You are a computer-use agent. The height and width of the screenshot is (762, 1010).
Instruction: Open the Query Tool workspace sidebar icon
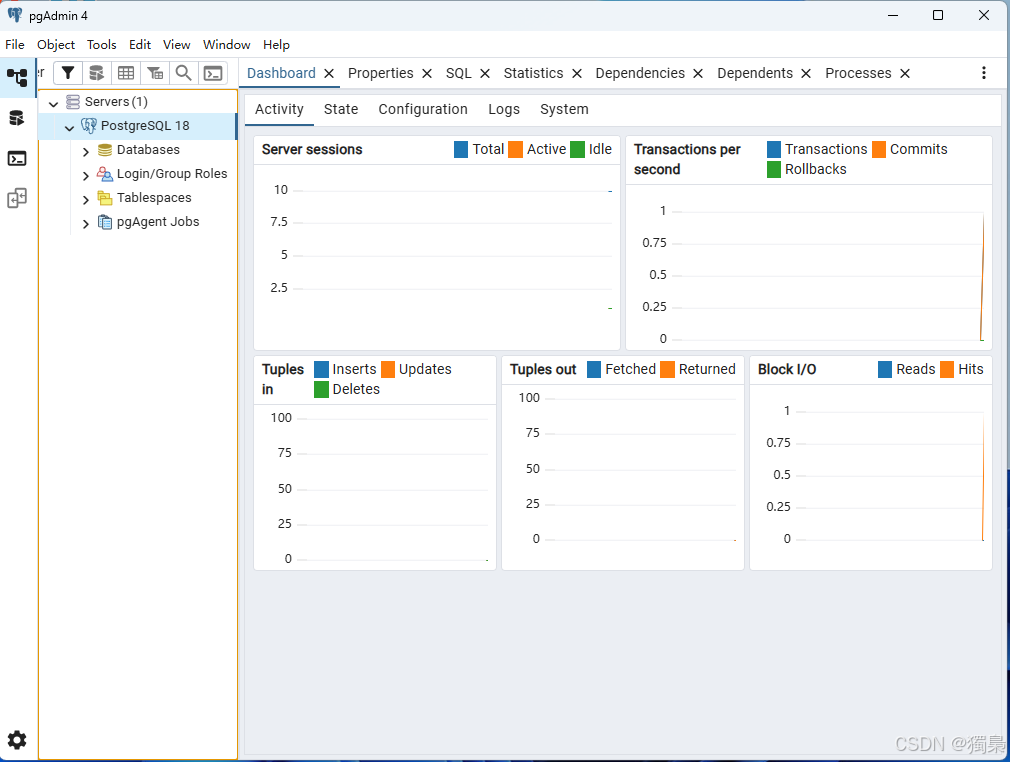(x=17, y=118)
